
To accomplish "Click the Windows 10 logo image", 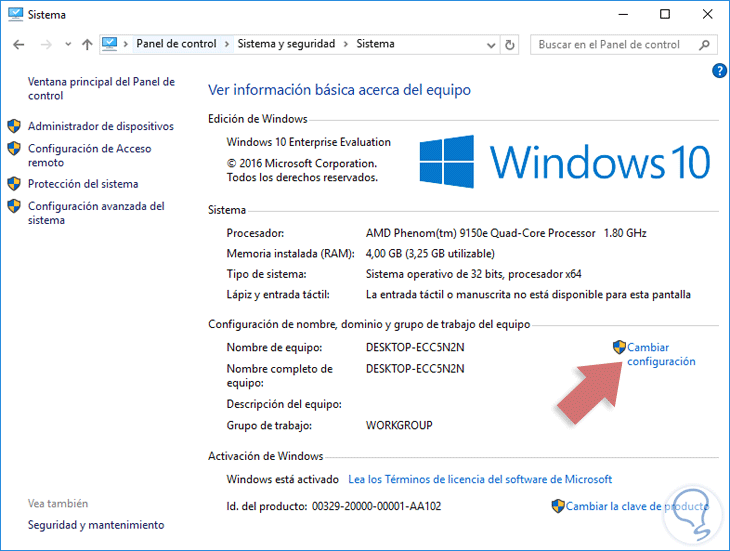I will coord(565,161).
